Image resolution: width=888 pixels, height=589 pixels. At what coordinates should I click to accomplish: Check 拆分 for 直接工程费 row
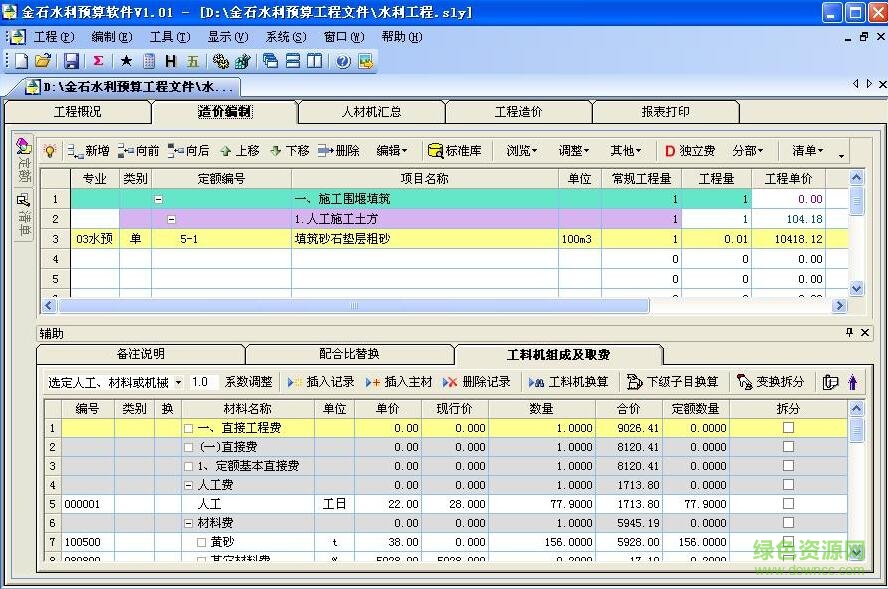(x=789, y=427)
